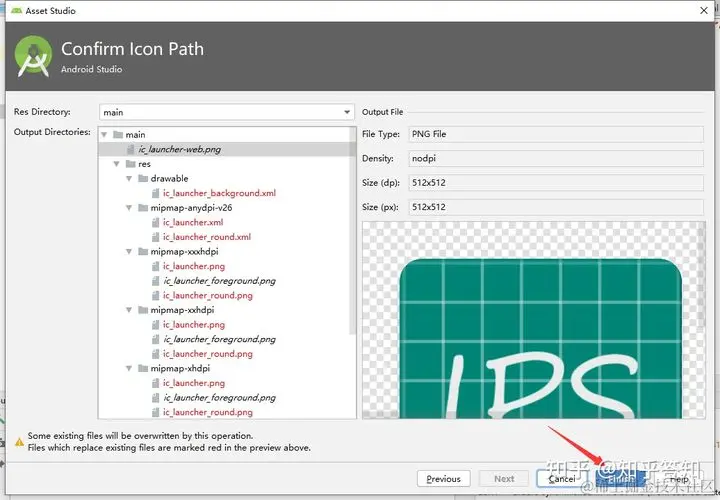The image size is (720, 500).
Task: Collapse the drawable folder arrow
Action: pyautogui.click(x=129, y=179)
